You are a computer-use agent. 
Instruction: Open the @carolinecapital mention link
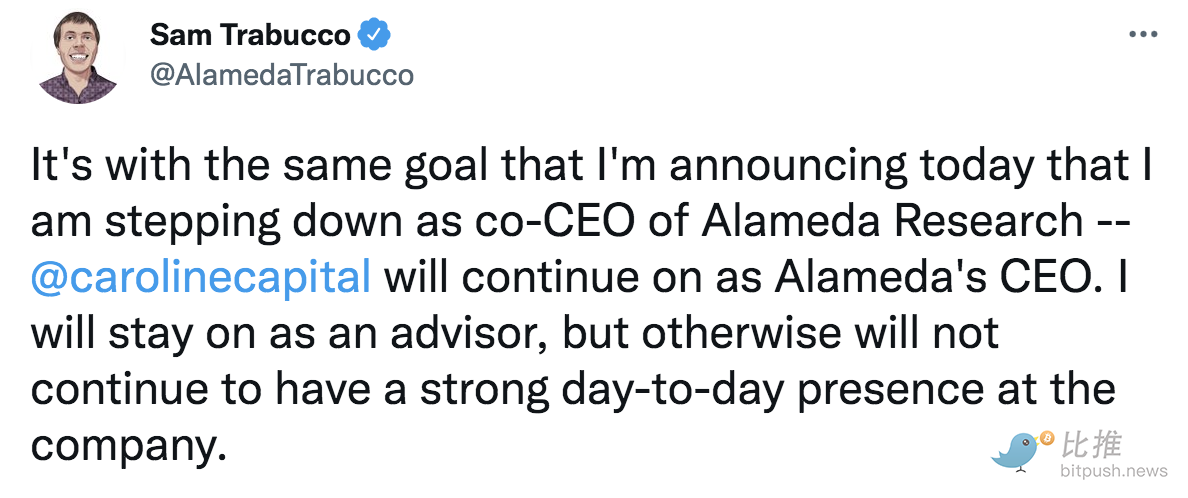tap(201, 276)
